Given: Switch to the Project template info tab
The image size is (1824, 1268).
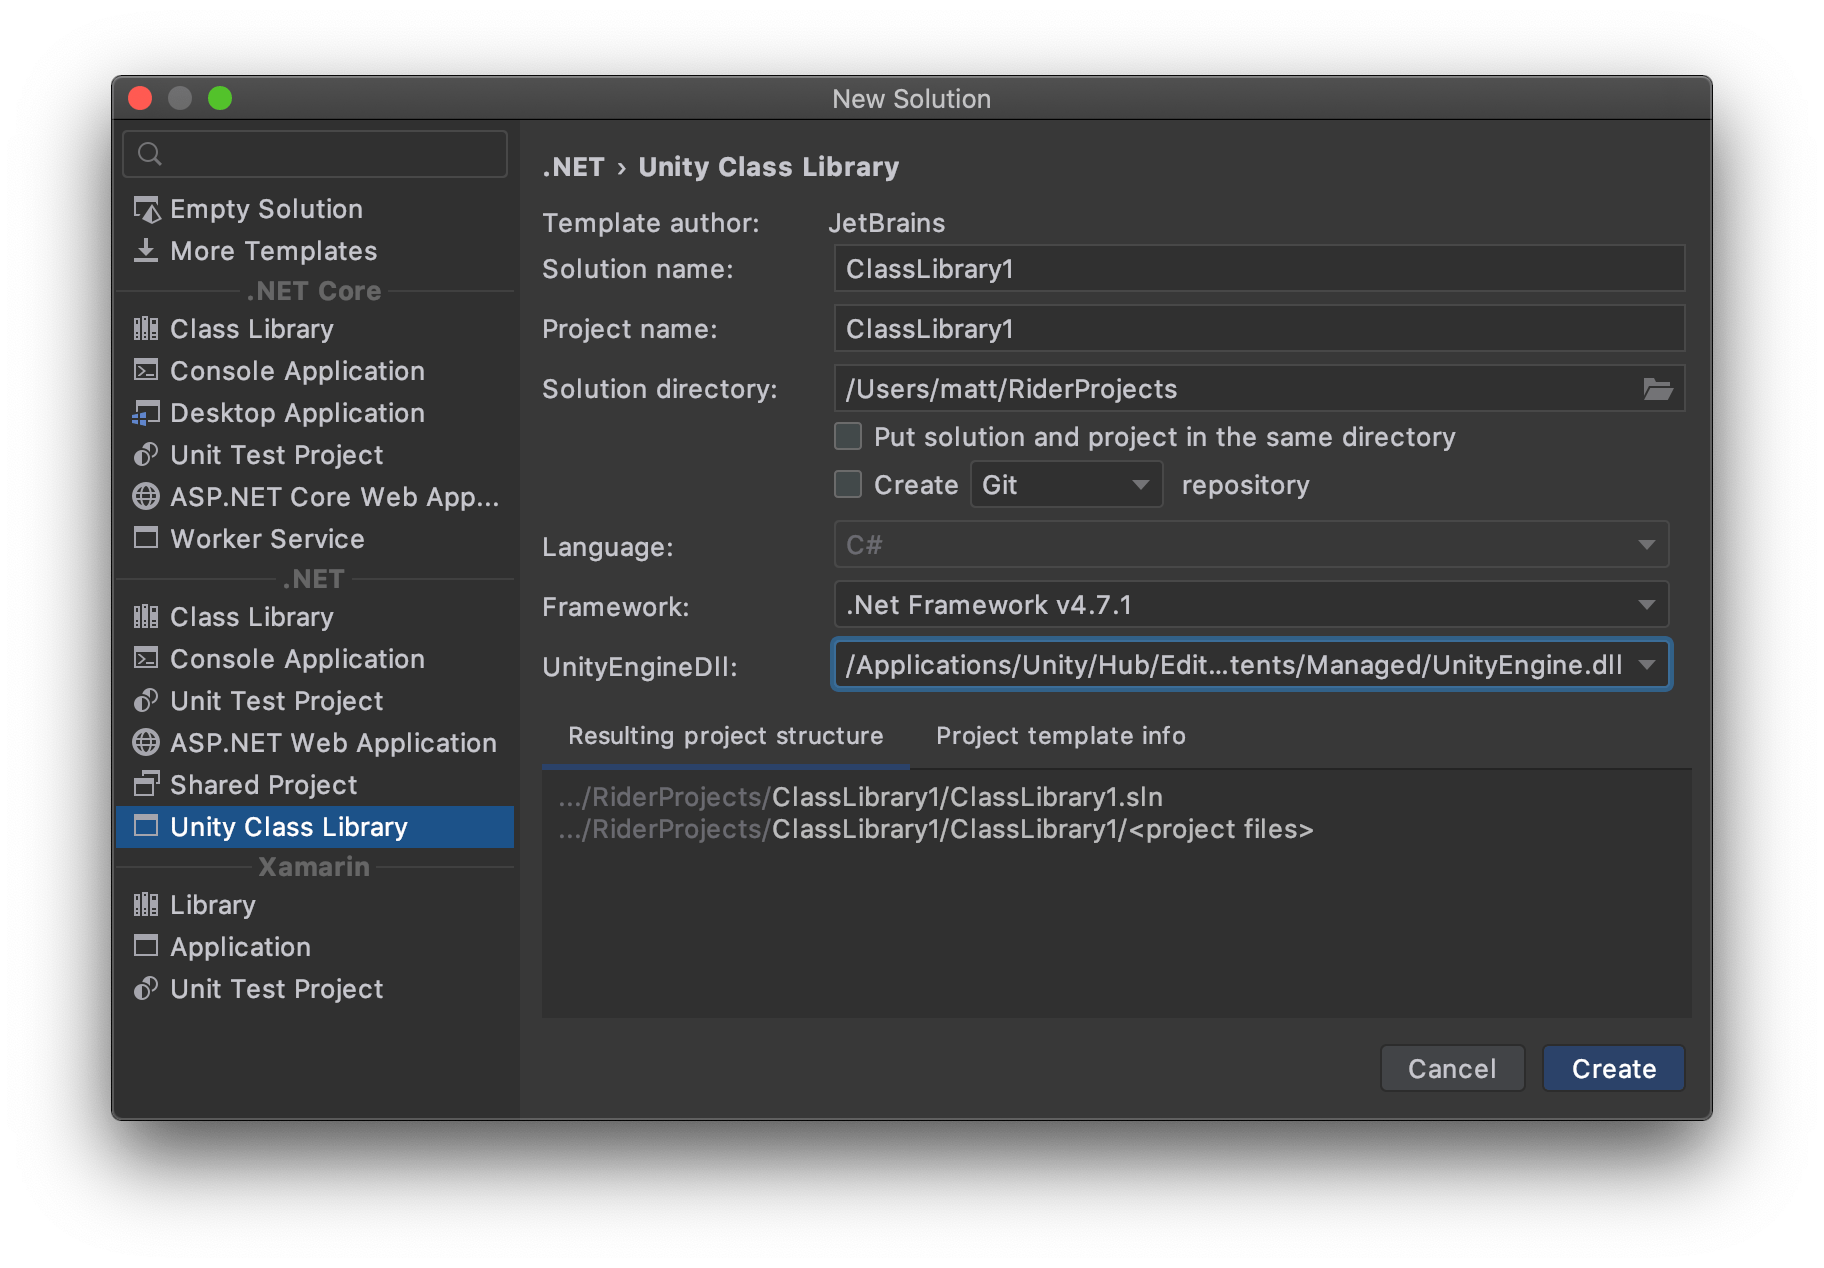Looking at the screenshot, I should (x=1060, y=736).
